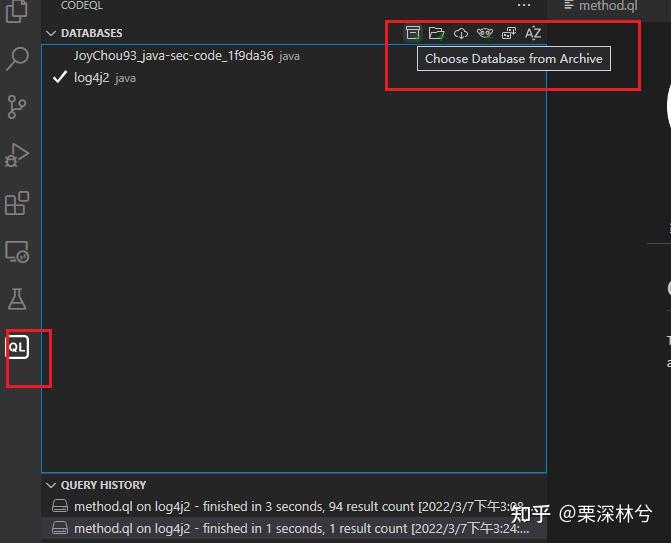
Task: Open Run and Debug view
Action: click(x=17, y=154)
